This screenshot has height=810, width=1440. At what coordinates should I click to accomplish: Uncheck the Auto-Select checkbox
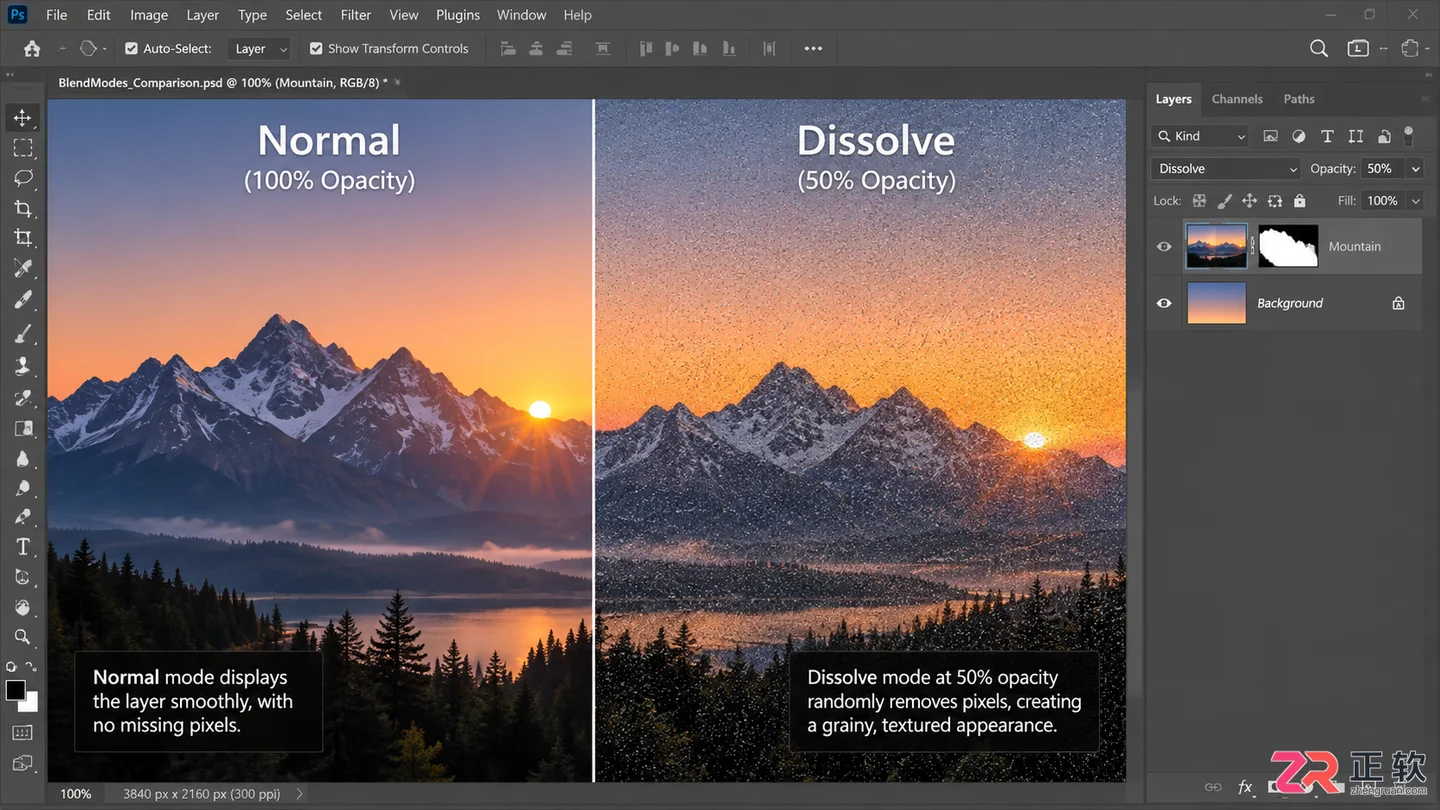pyautogui.click(x=131, y=48)
